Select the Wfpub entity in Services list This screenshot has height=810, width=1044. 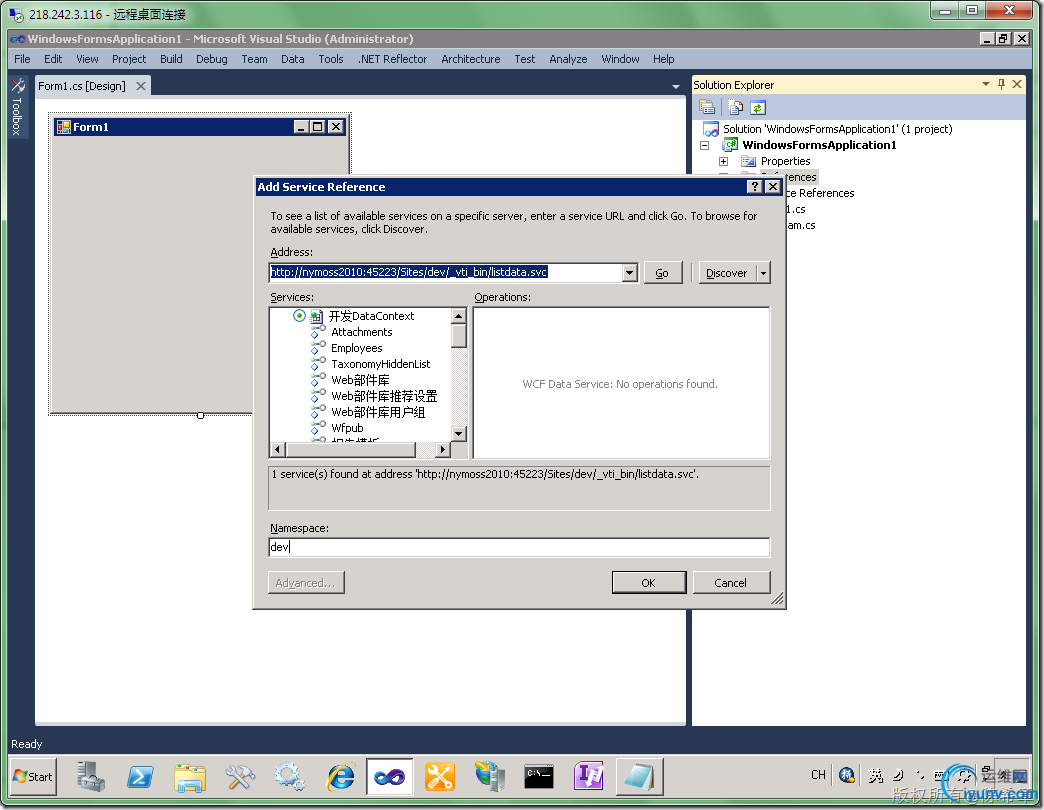pos(347,428)
